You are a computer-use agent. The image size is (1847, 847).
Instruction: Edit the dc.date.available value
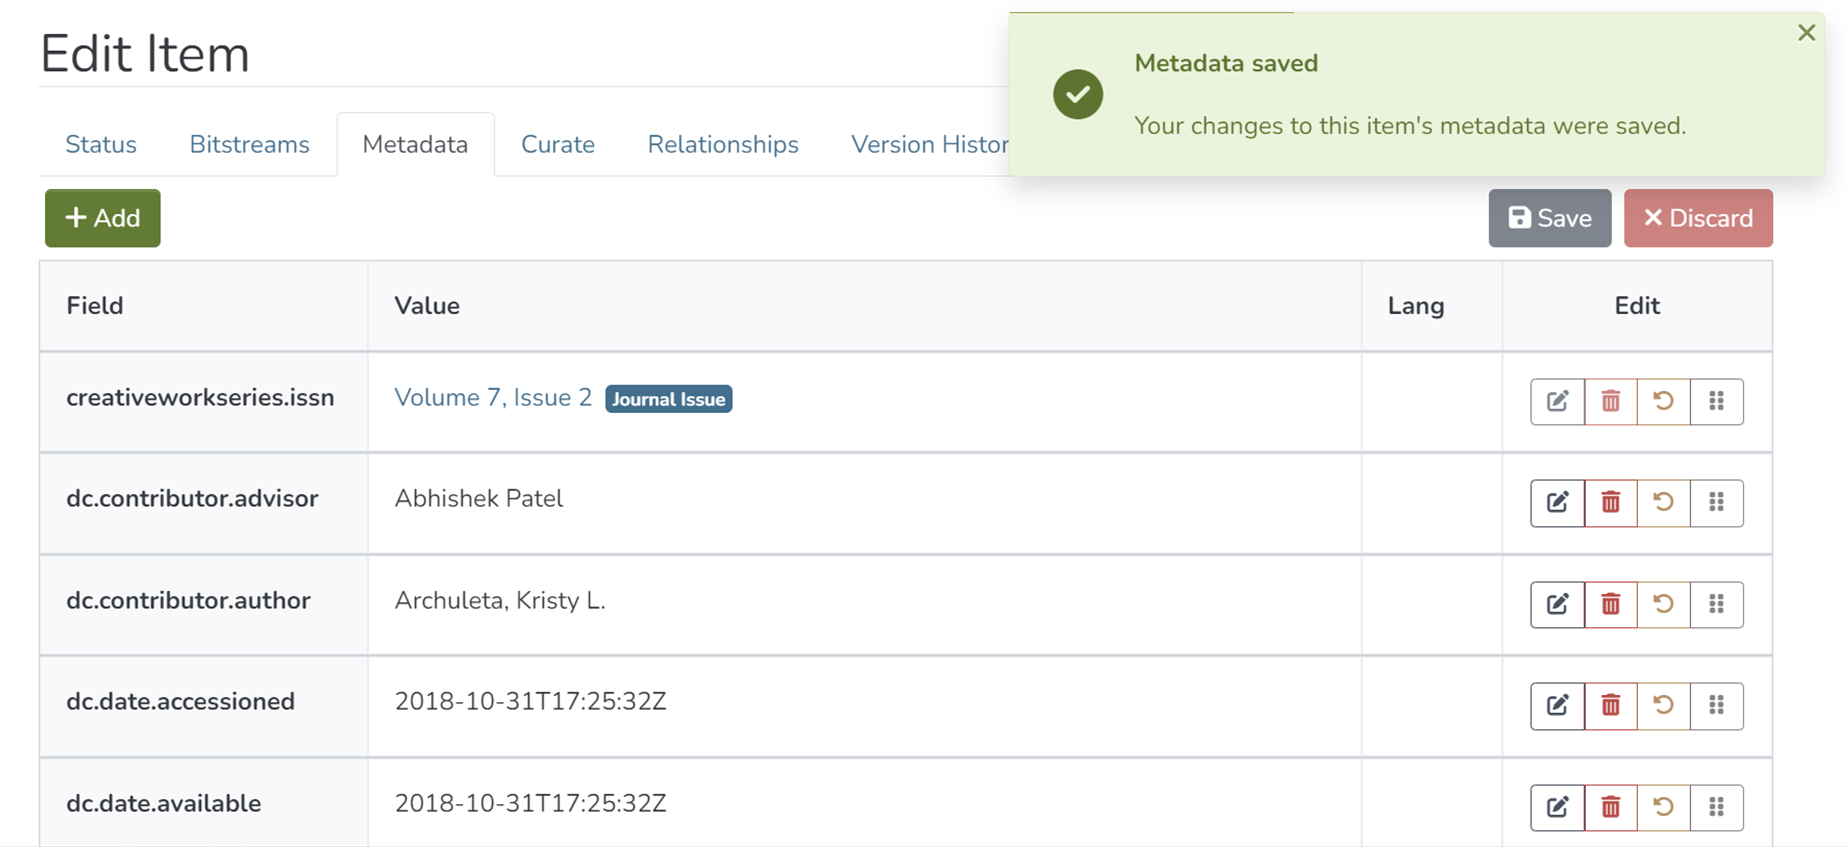pyautogui.click(x=1557, y=807)
